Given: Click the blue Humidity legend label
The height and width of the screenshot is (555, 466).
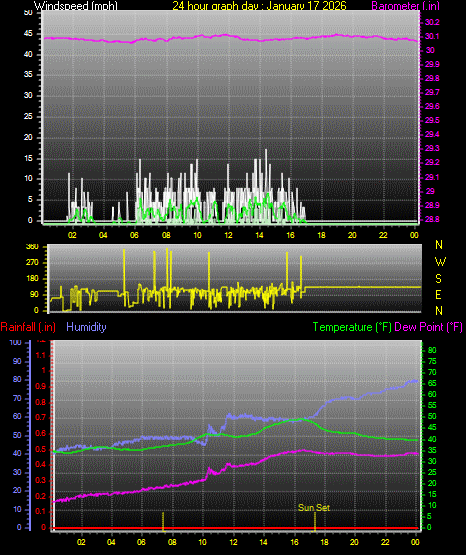Looking at the screenshot, I should coord(86,327).
